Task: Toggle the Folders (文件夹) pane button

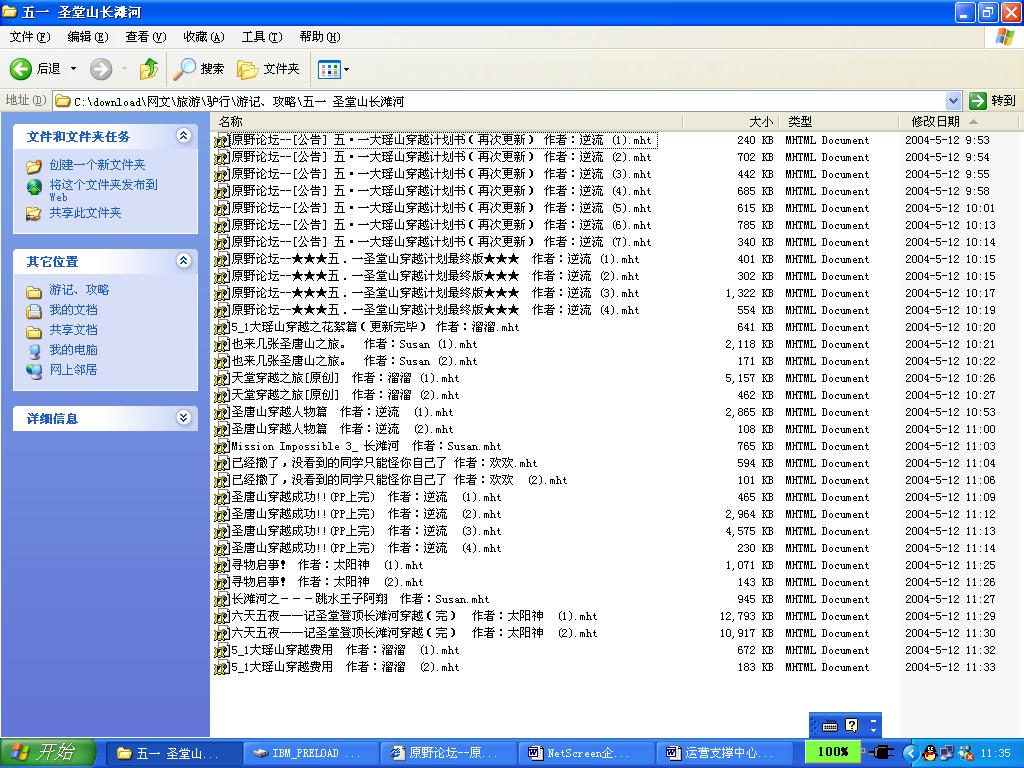Action: (268, 69)
